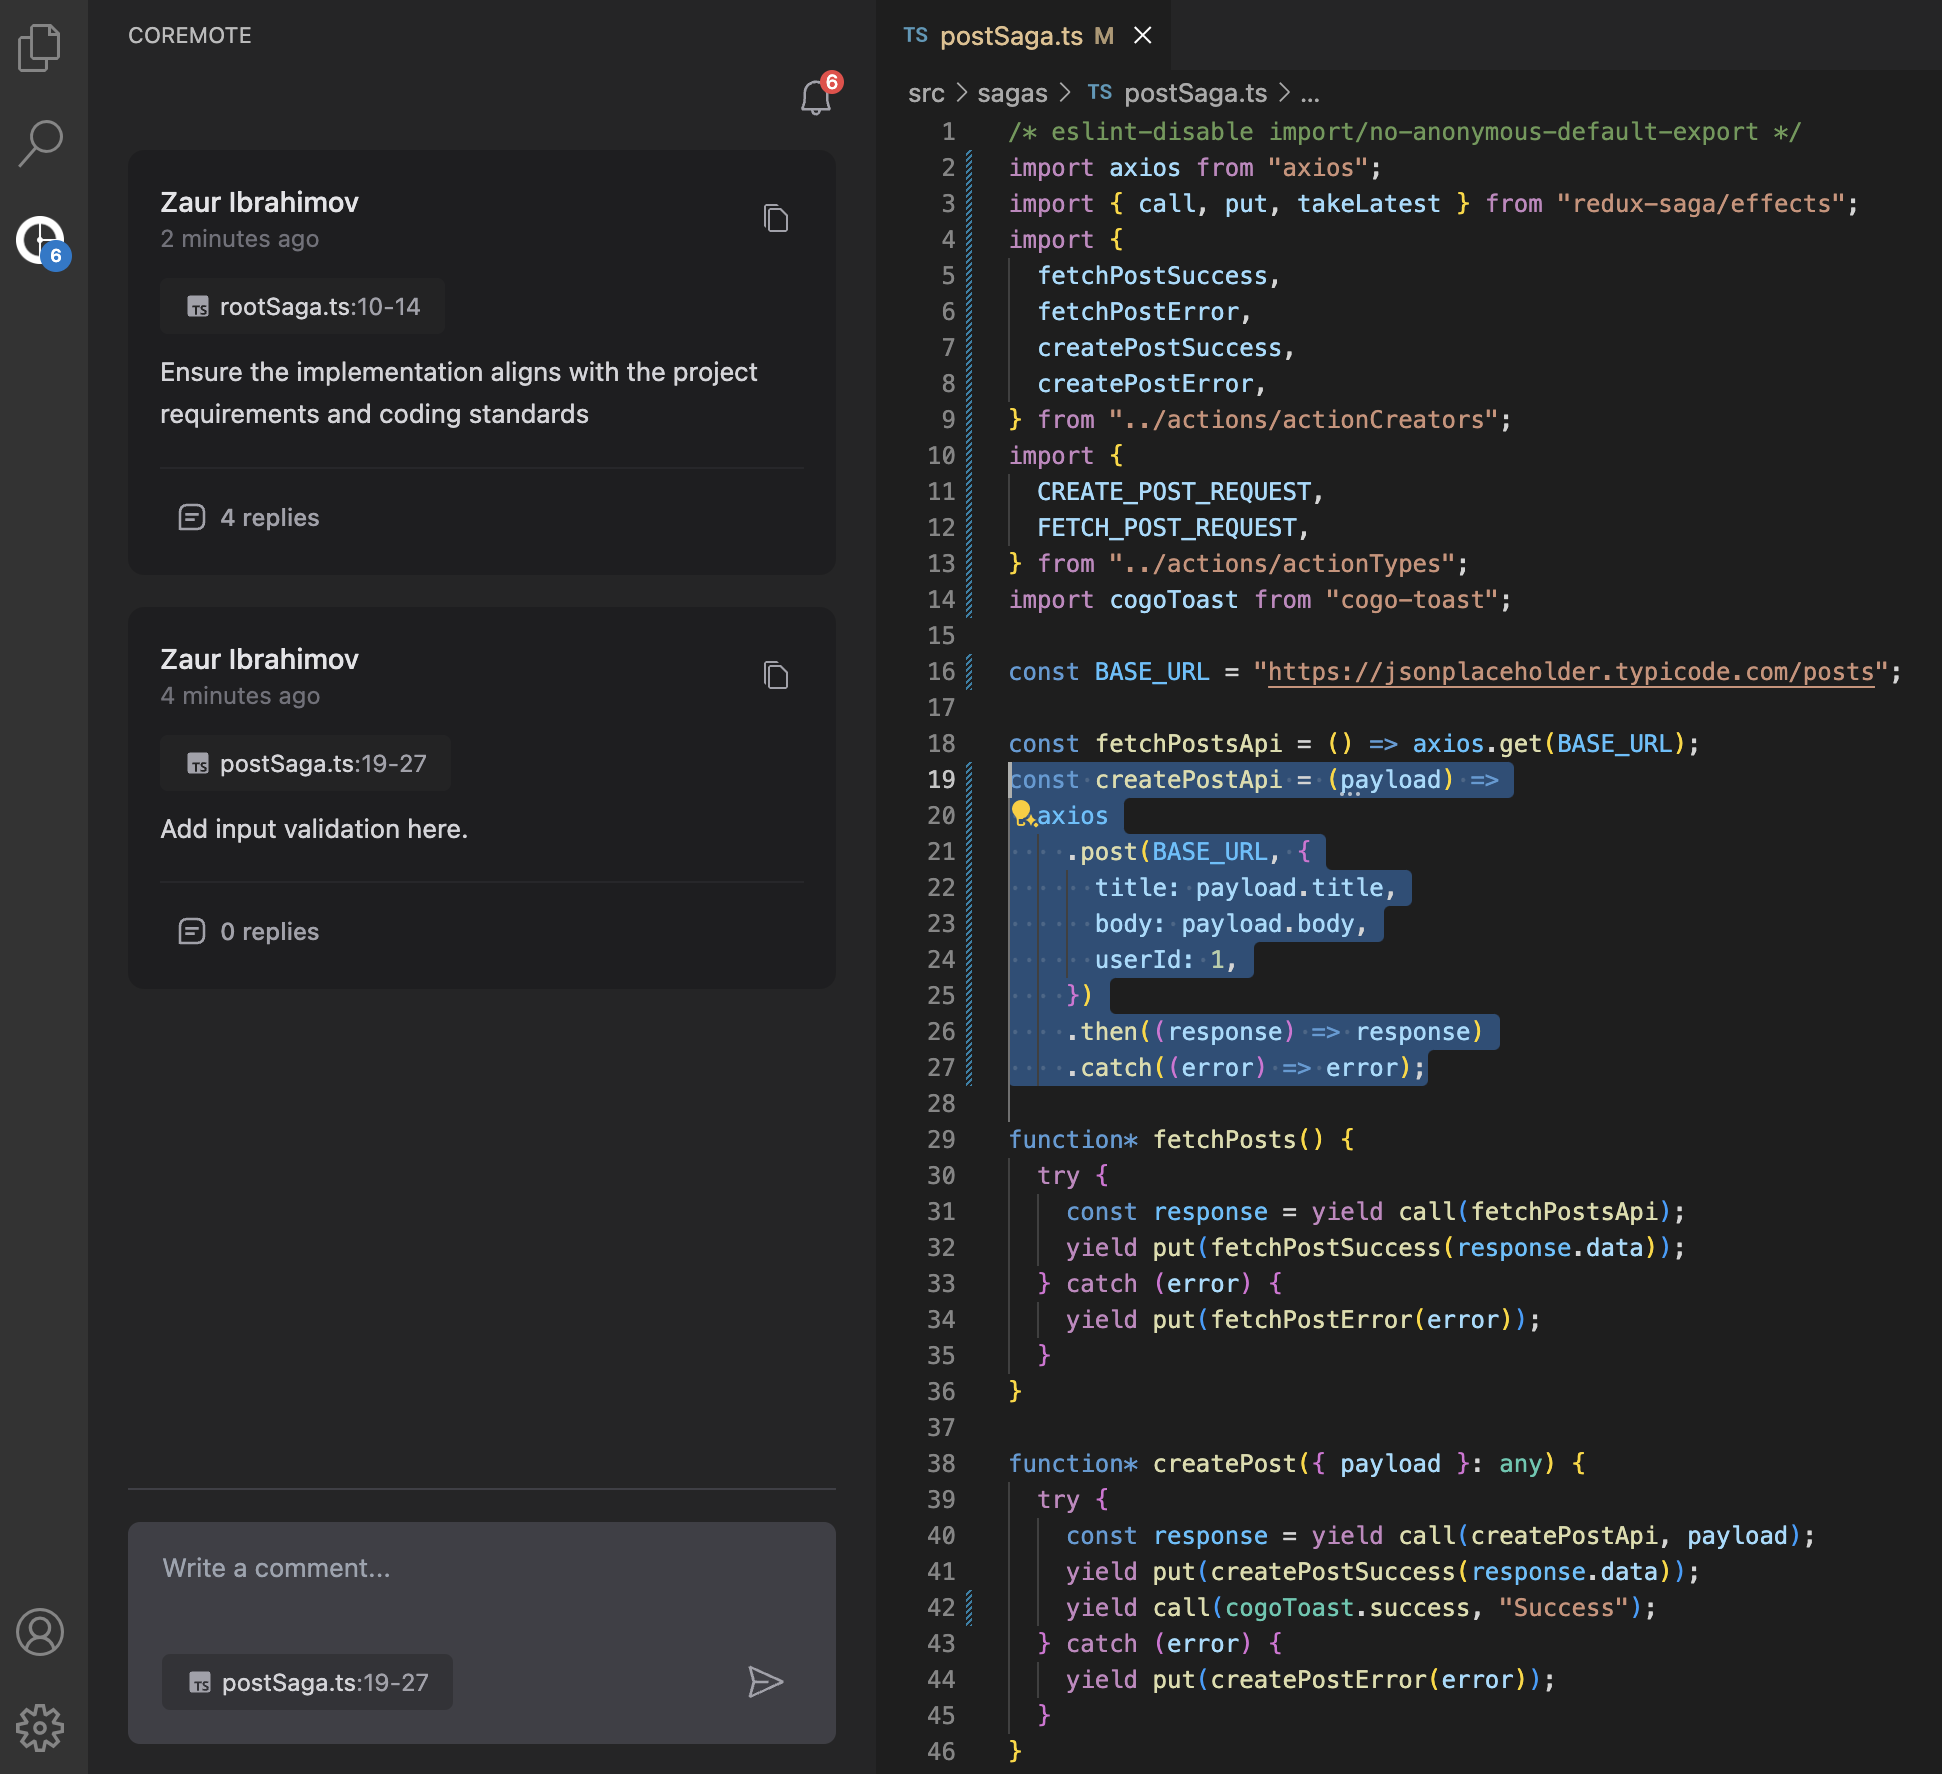Screen dimensions: 1942x1774
Task: Click the lightbulb code action on line 20
Action: coord(1022,812)
